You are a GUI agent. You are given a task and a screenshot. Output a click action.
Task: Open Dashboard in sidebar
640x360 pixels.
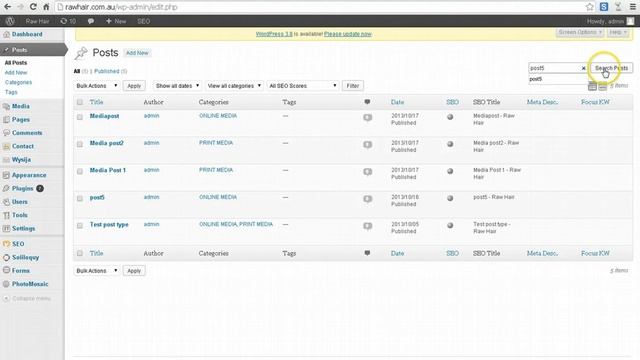coord(27,34)
